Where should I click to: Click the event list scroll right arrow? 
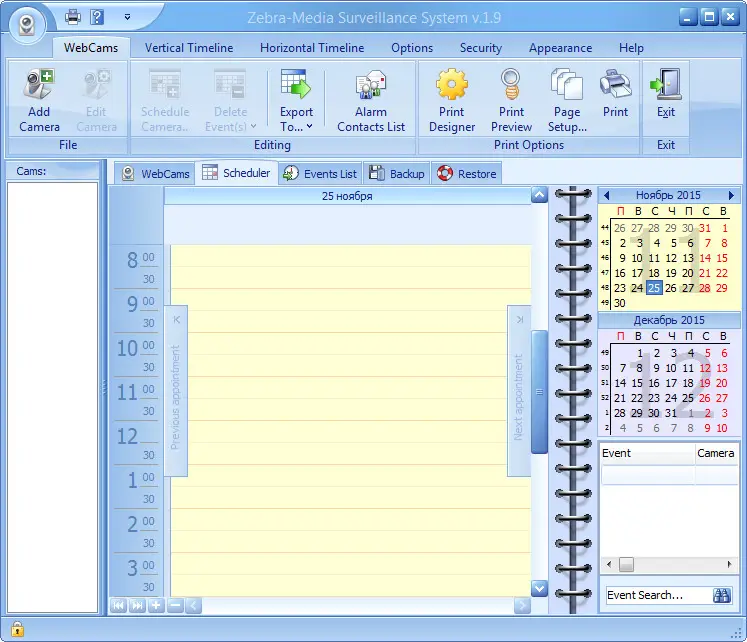[x=729, y=564]
